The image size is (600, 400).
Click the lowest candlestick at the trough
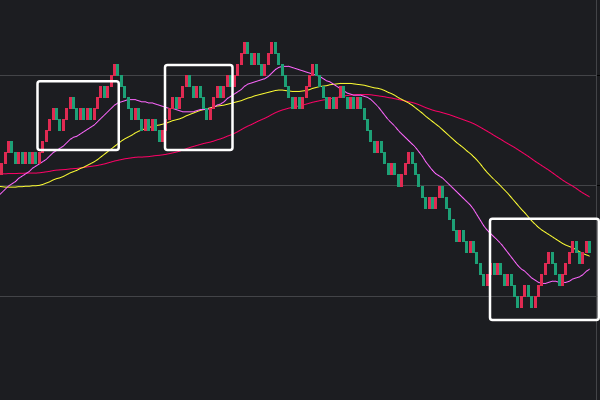coord(518,301)
